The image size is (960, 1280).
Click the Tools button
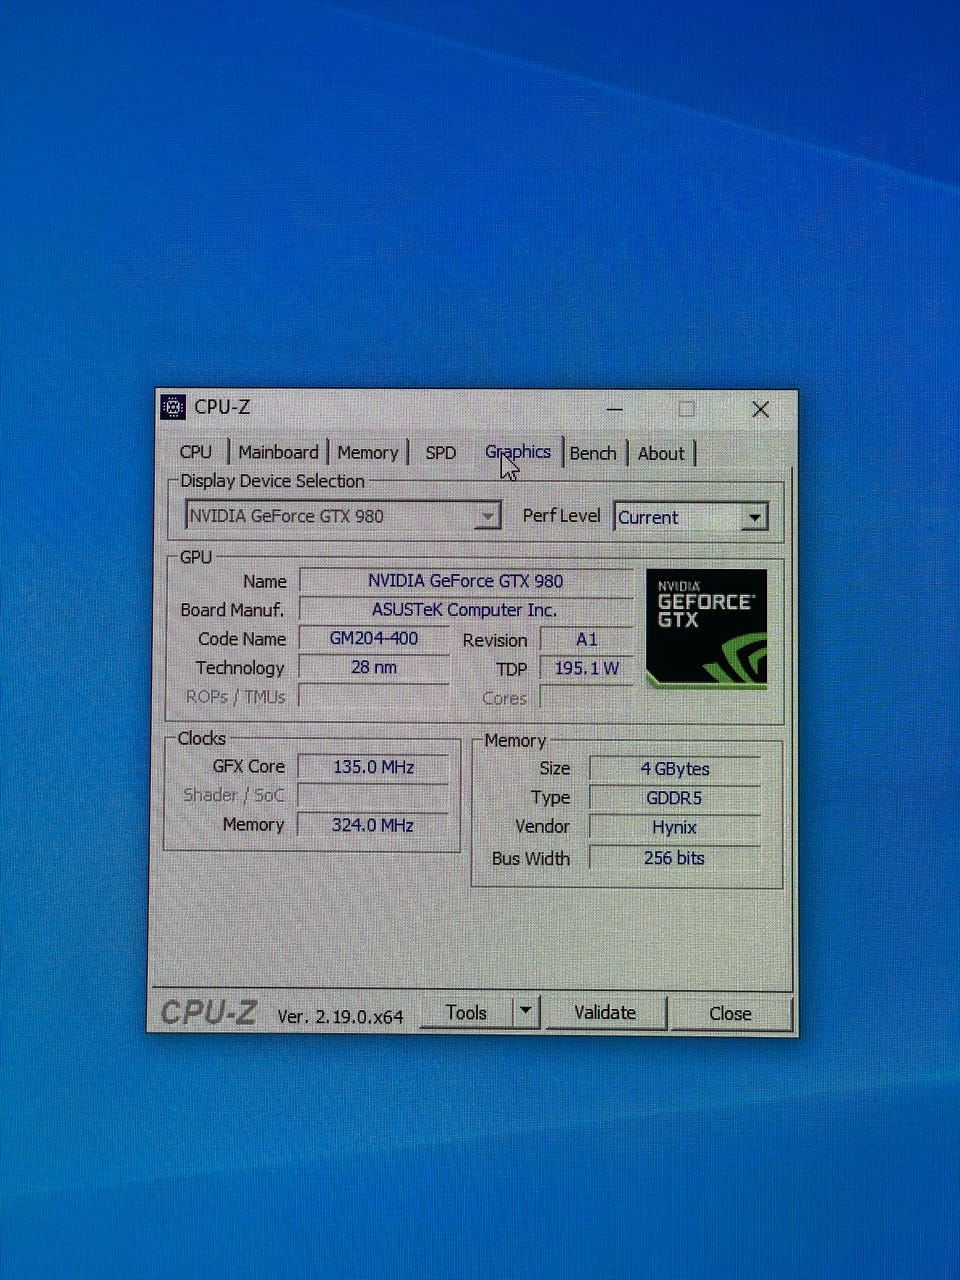tap(466, 1012)
